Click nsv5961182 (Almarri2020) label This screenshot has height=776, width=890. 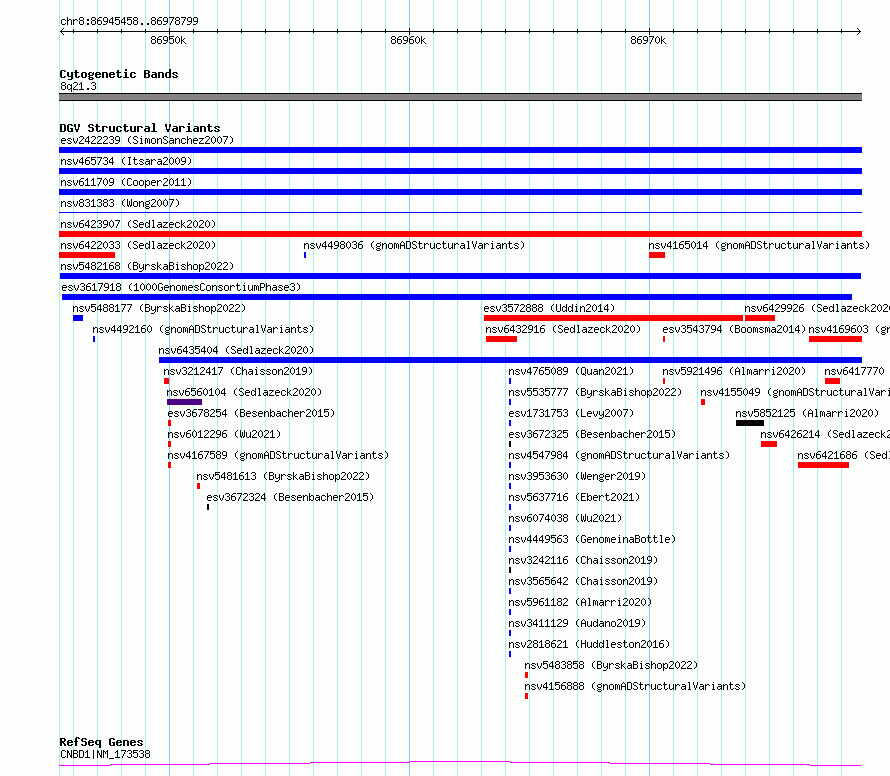tap(580, 602)
